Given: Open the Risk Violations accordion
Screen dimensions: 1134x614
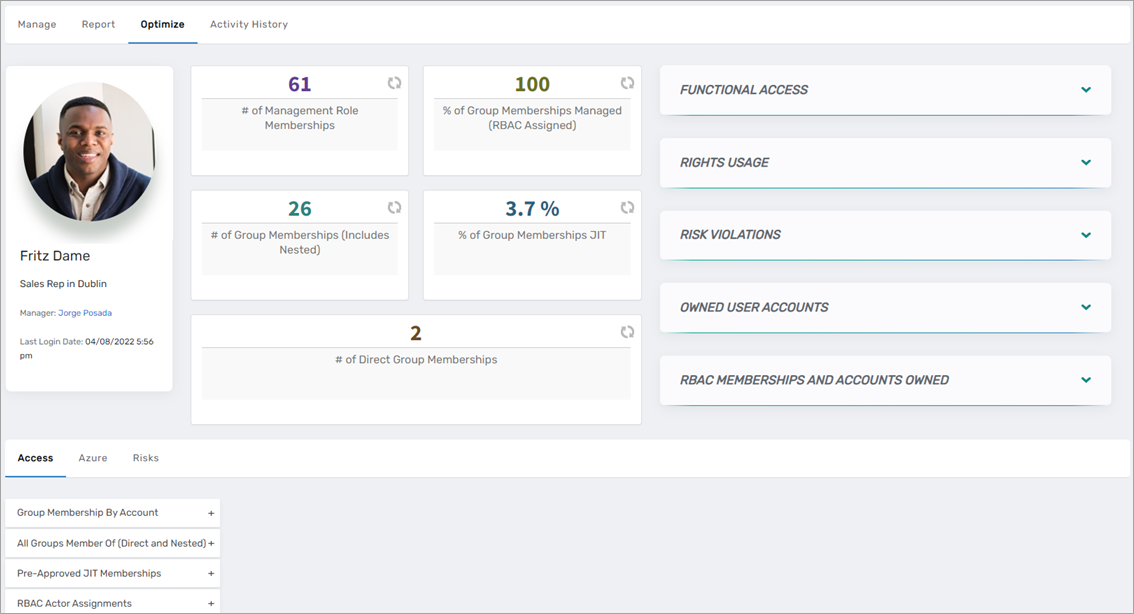Looking at the screenshot, I should tap(1085, 235).
